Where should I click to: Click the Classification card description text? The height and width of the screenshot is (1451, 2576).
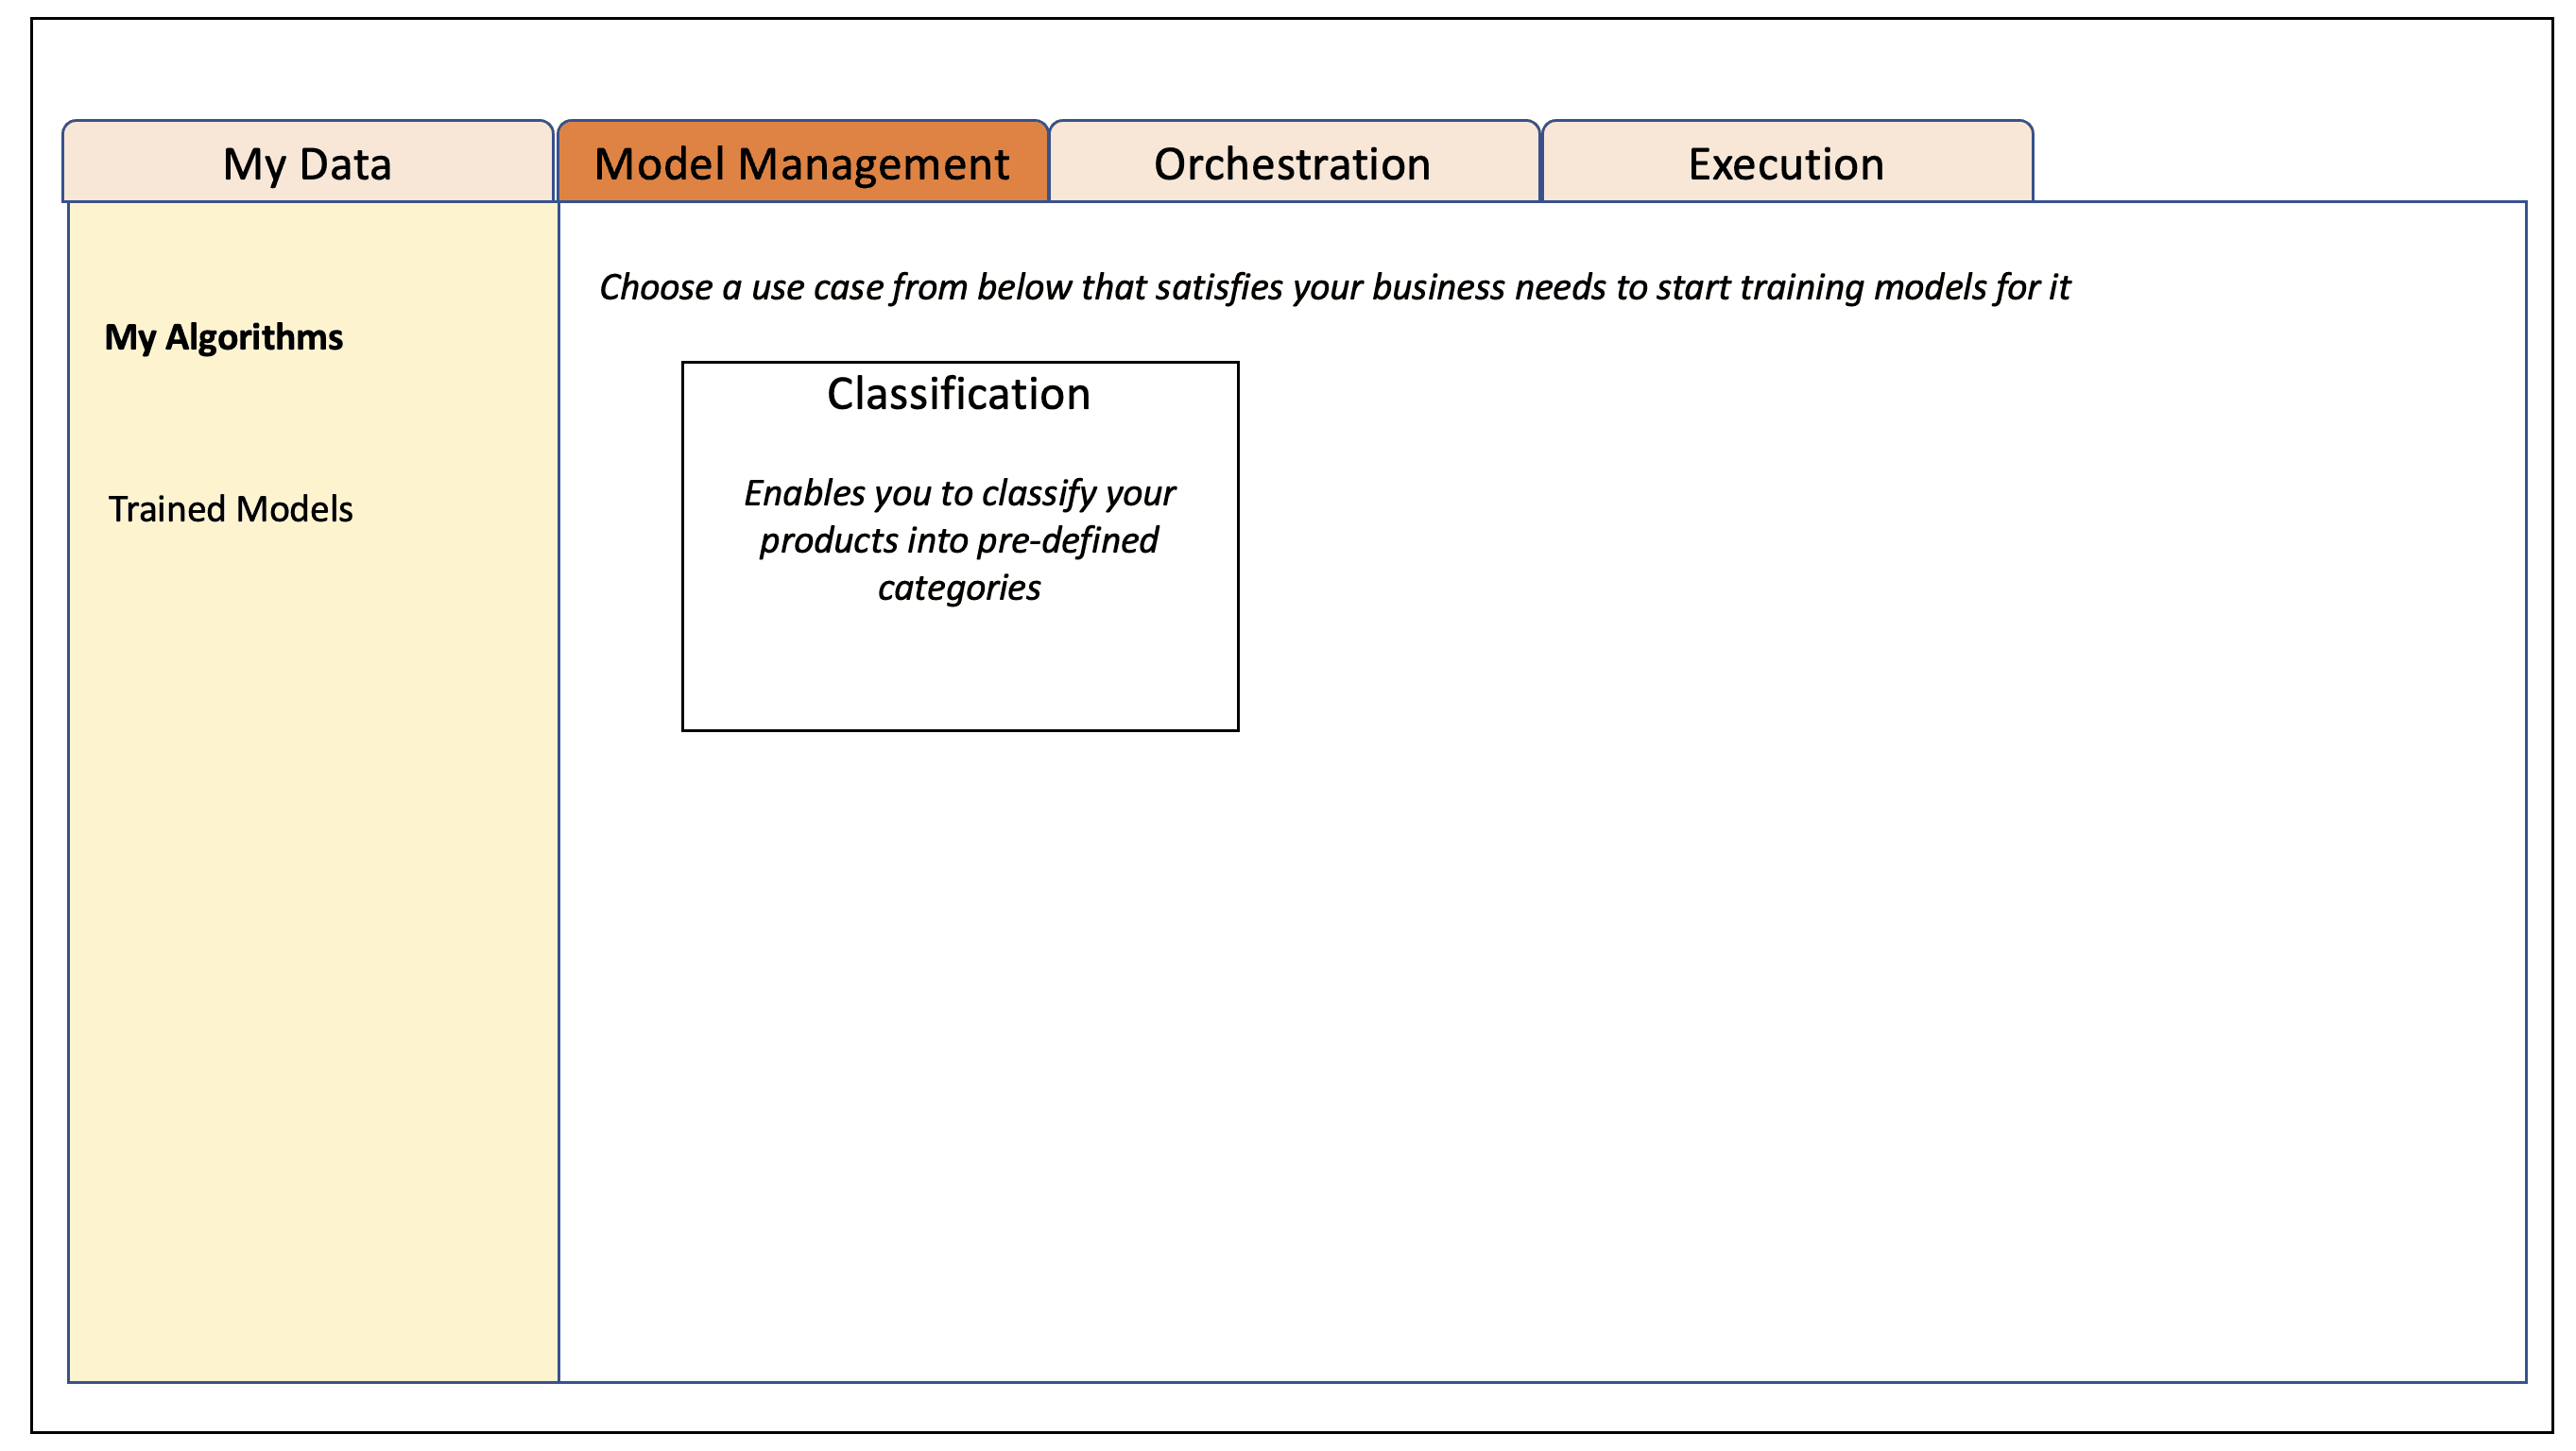(x=958, y=540)
